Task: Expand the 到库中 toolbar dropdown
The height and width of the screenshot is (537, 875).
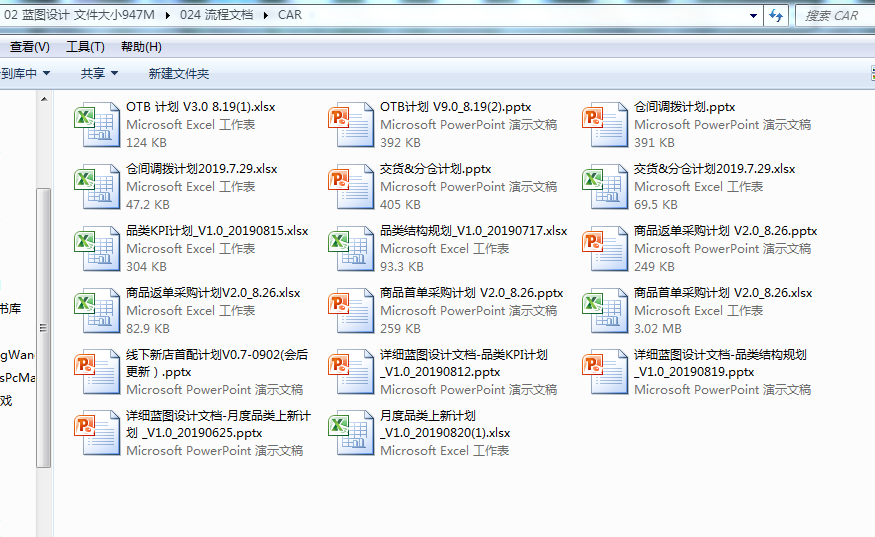Action: pyautogui.click(x=26, y=73)
